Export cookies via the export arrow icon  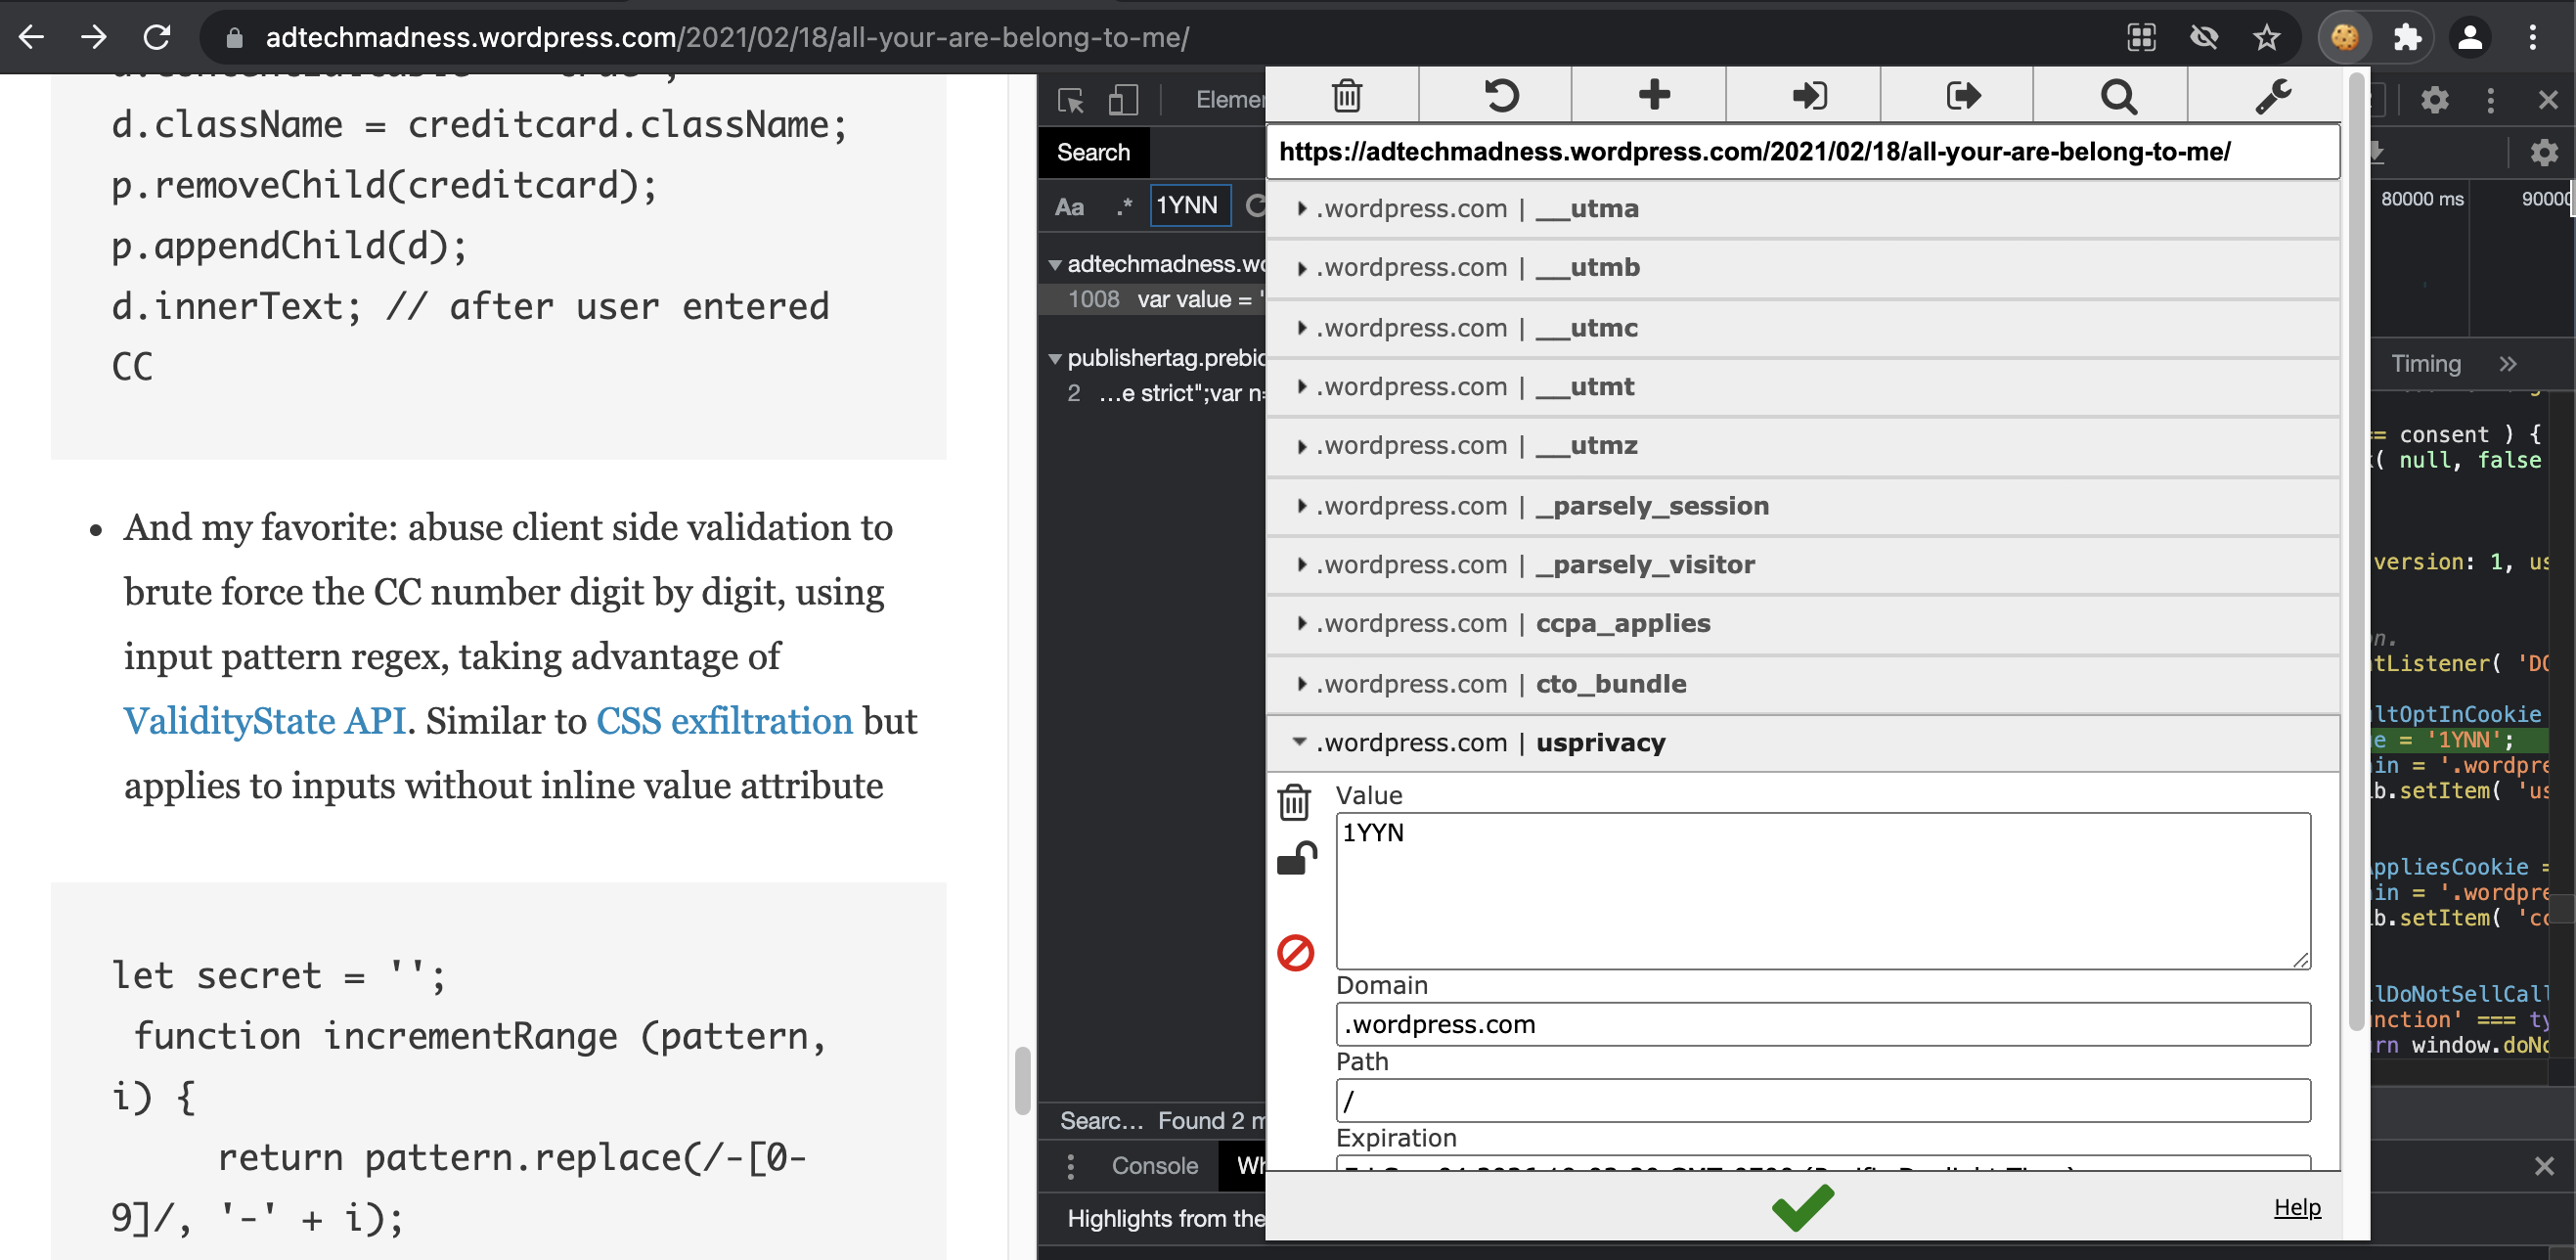(1963, 96)
